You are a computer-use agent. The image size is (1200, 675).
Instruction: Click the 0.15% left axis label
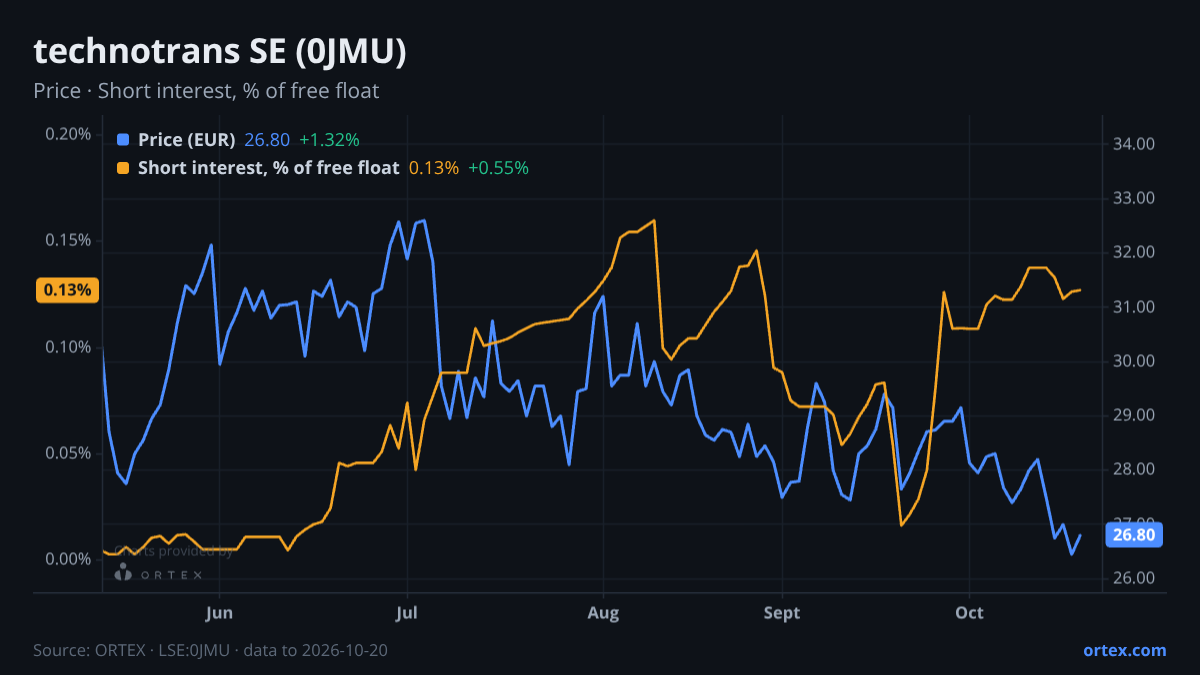click(68, 241)
